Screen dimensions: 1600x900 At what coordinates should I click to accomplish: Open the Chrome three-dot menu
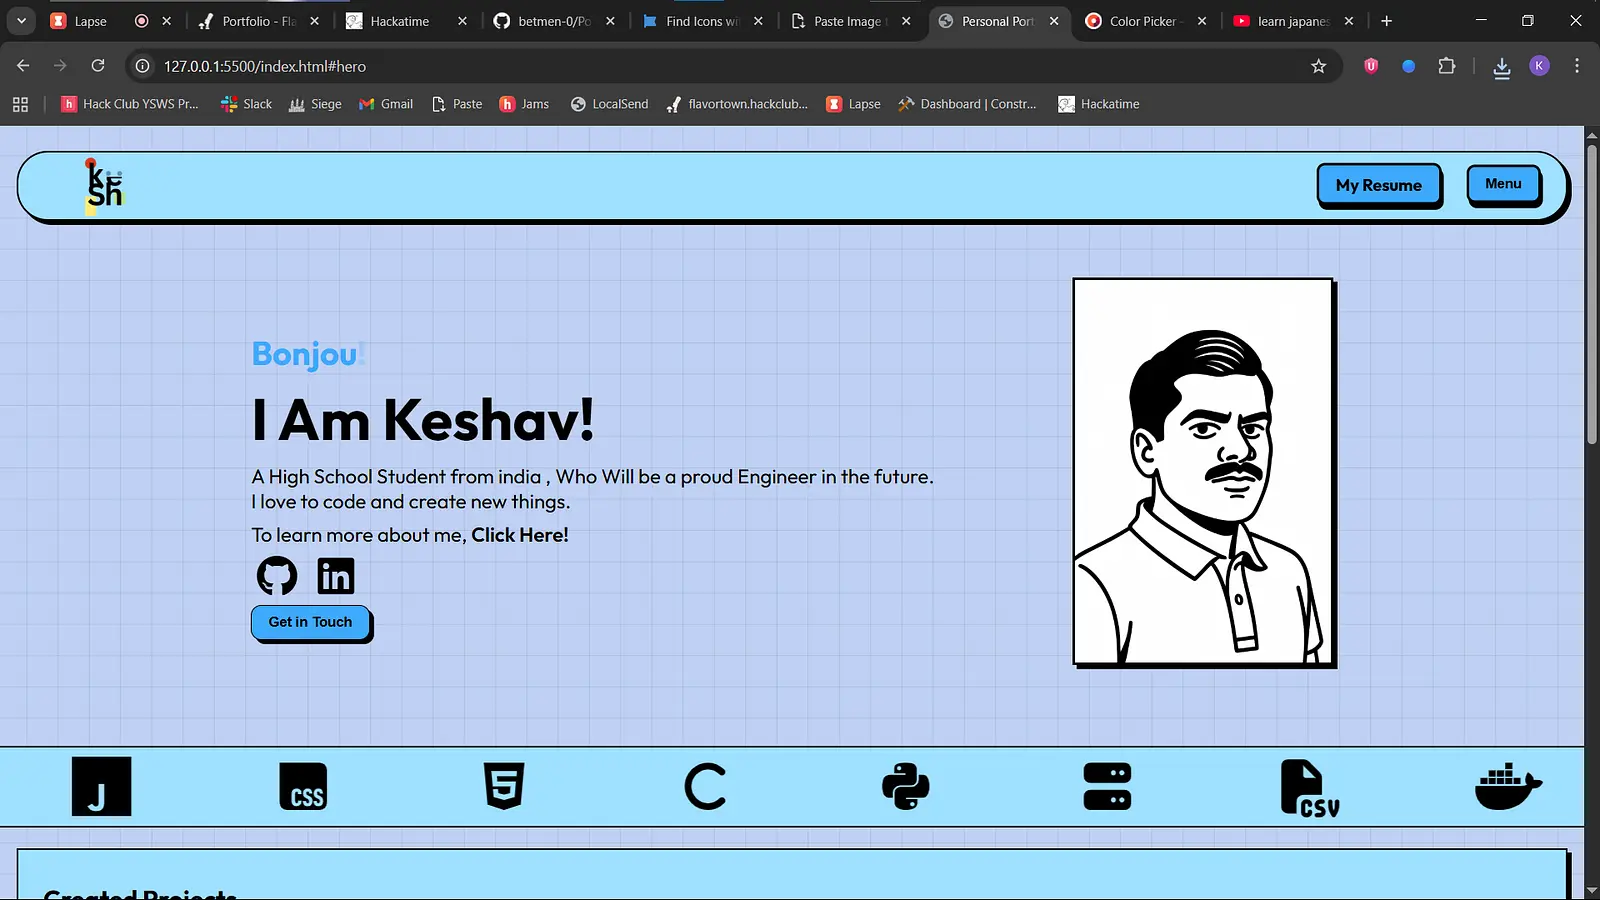(1577, 66)
